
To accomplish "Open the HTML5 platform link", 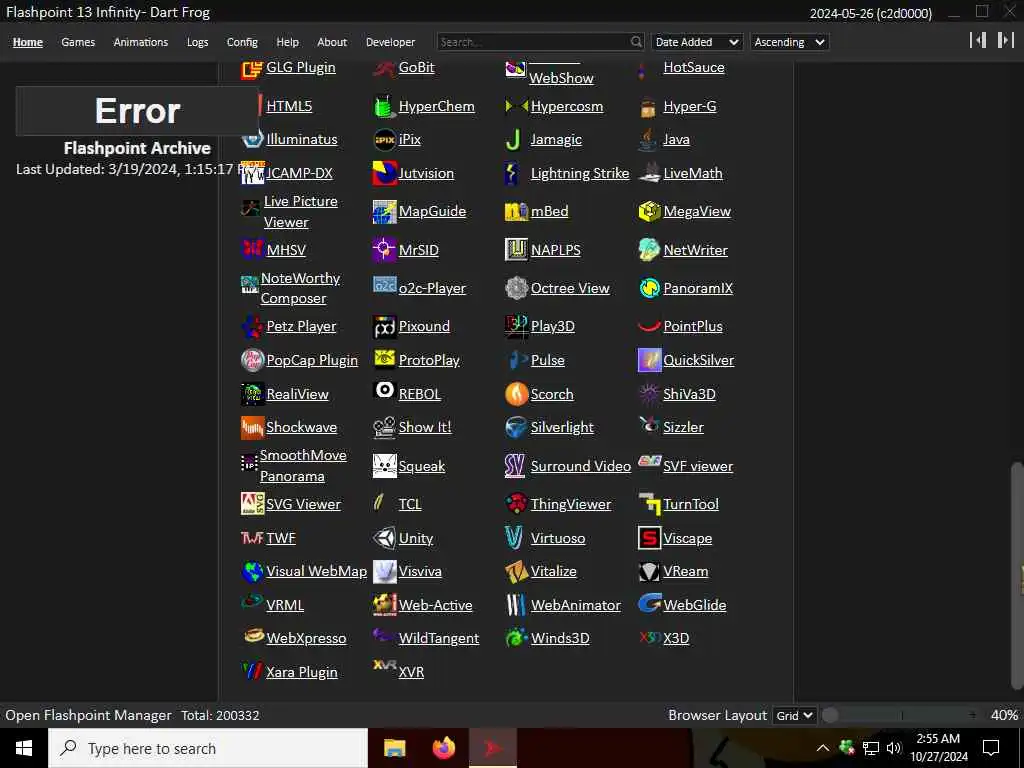I will (x=289, y=106).
